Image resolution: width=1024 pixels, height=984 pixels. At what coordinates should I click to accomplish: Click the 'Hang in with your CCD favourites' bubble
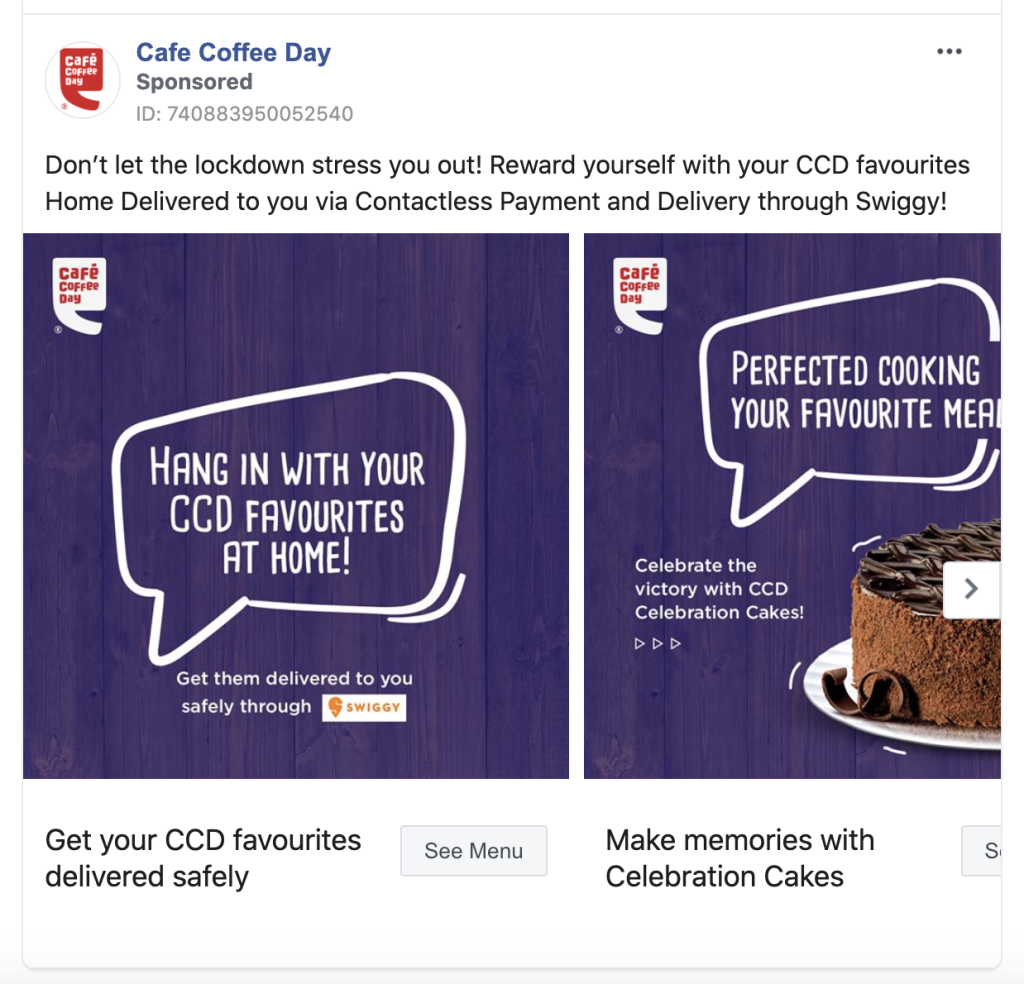click(x=288, y=513)
